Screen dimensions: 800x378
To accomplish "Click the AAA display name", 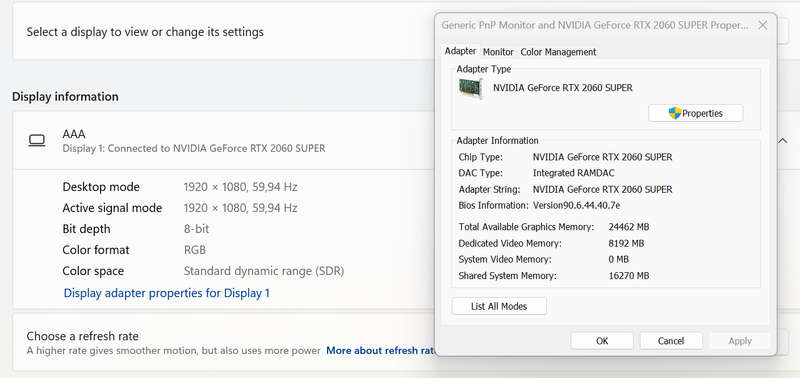I will click(74, 134).
